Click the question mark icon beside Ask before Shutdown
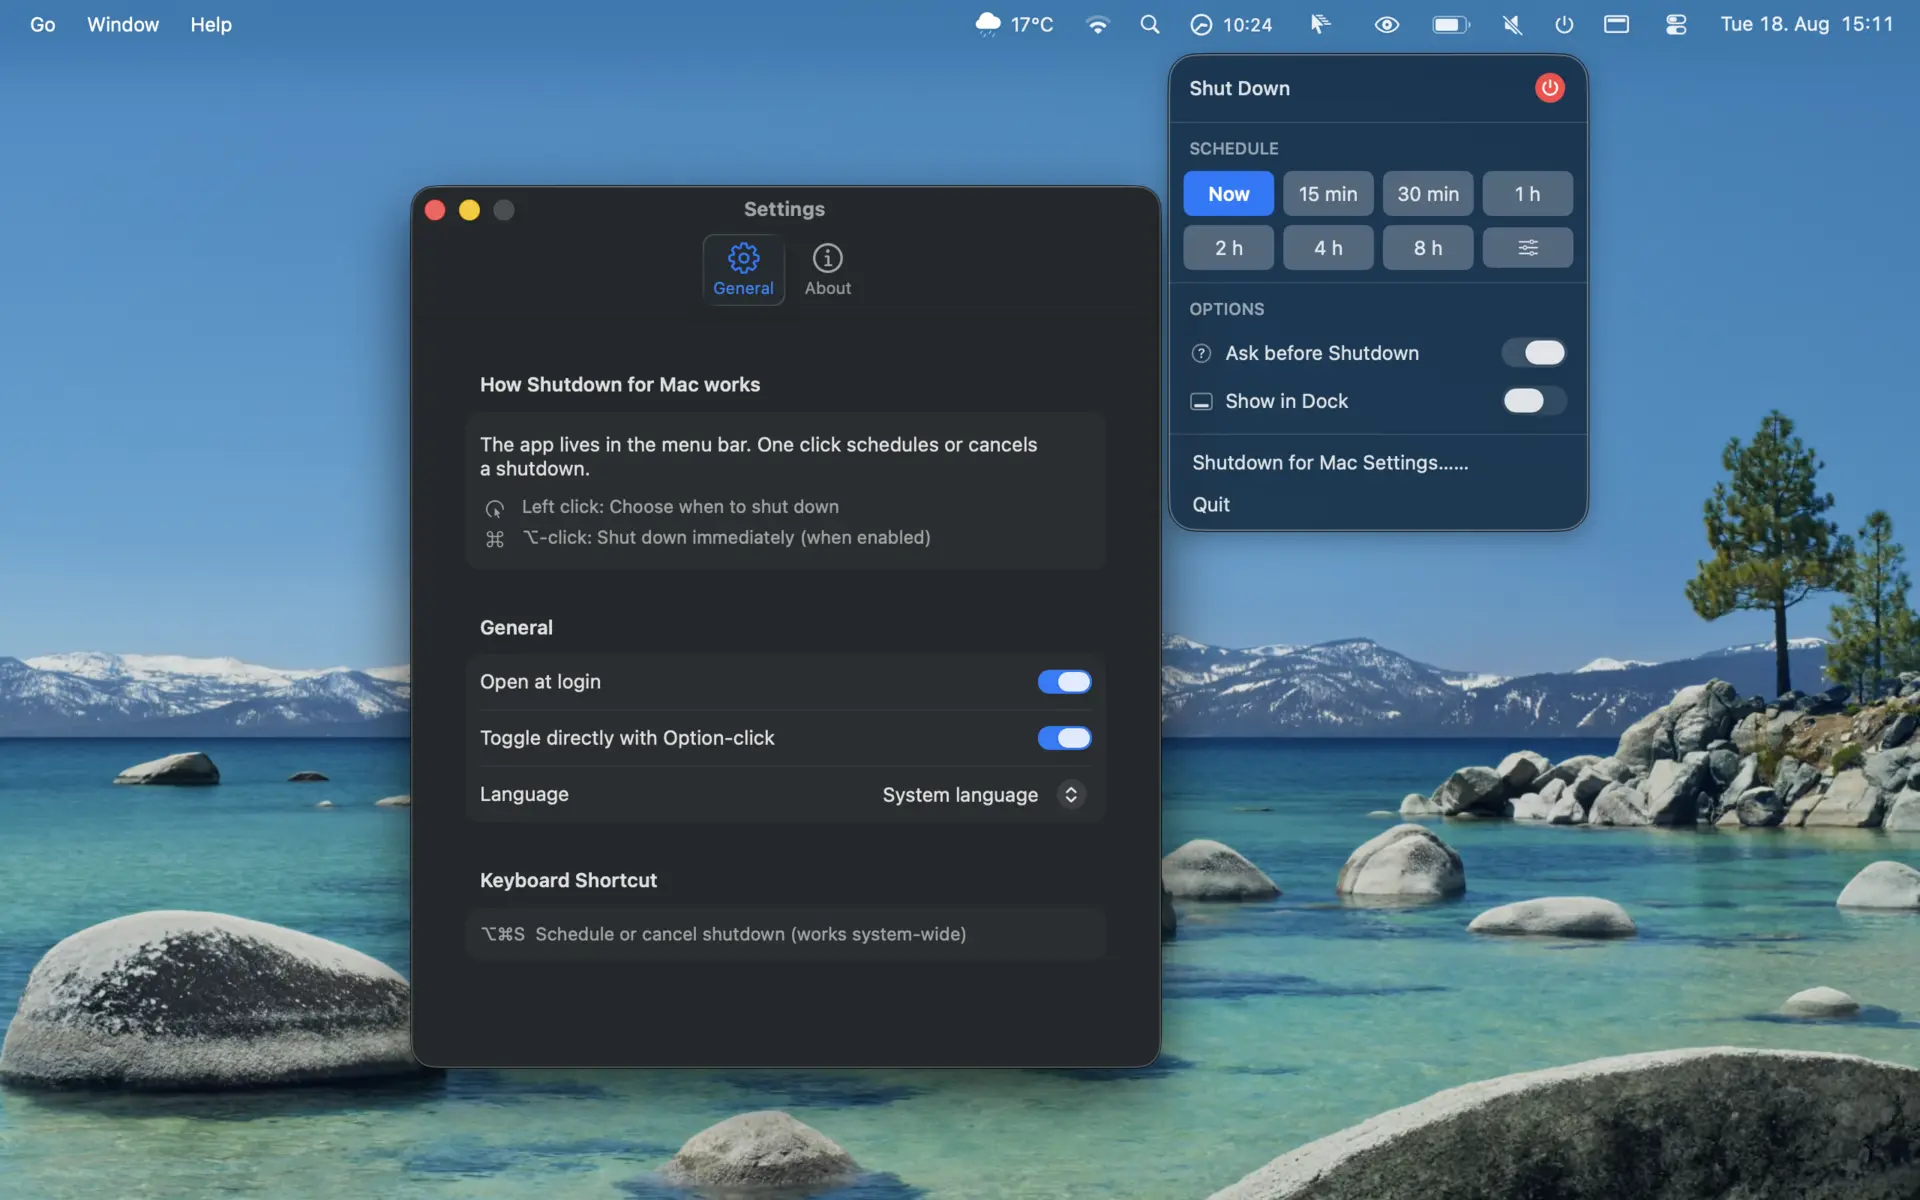 coord(1201,353)
